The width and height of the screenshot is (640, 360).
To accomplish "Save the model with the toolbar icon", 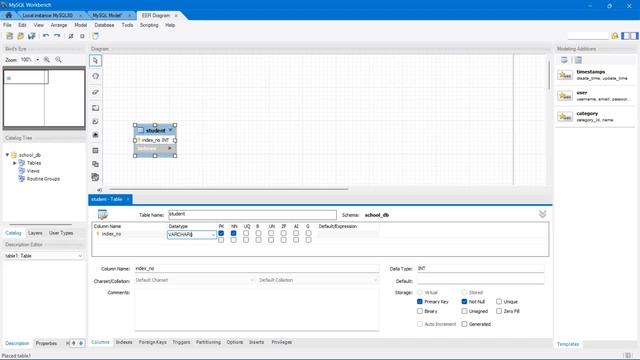I will [x=31, y=36].
